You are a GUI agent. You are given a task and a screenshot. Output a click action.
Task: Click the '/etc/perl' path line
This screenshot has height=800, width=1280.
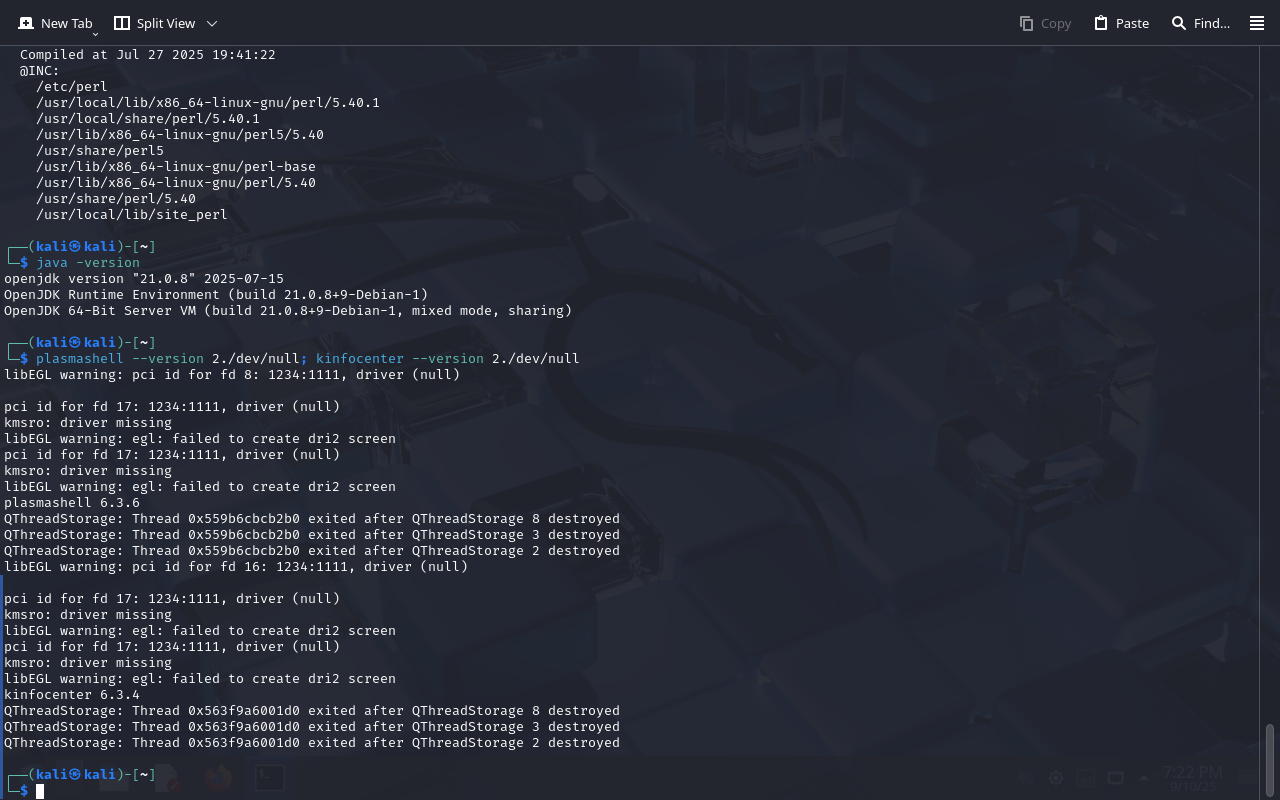tap(72, 87)
